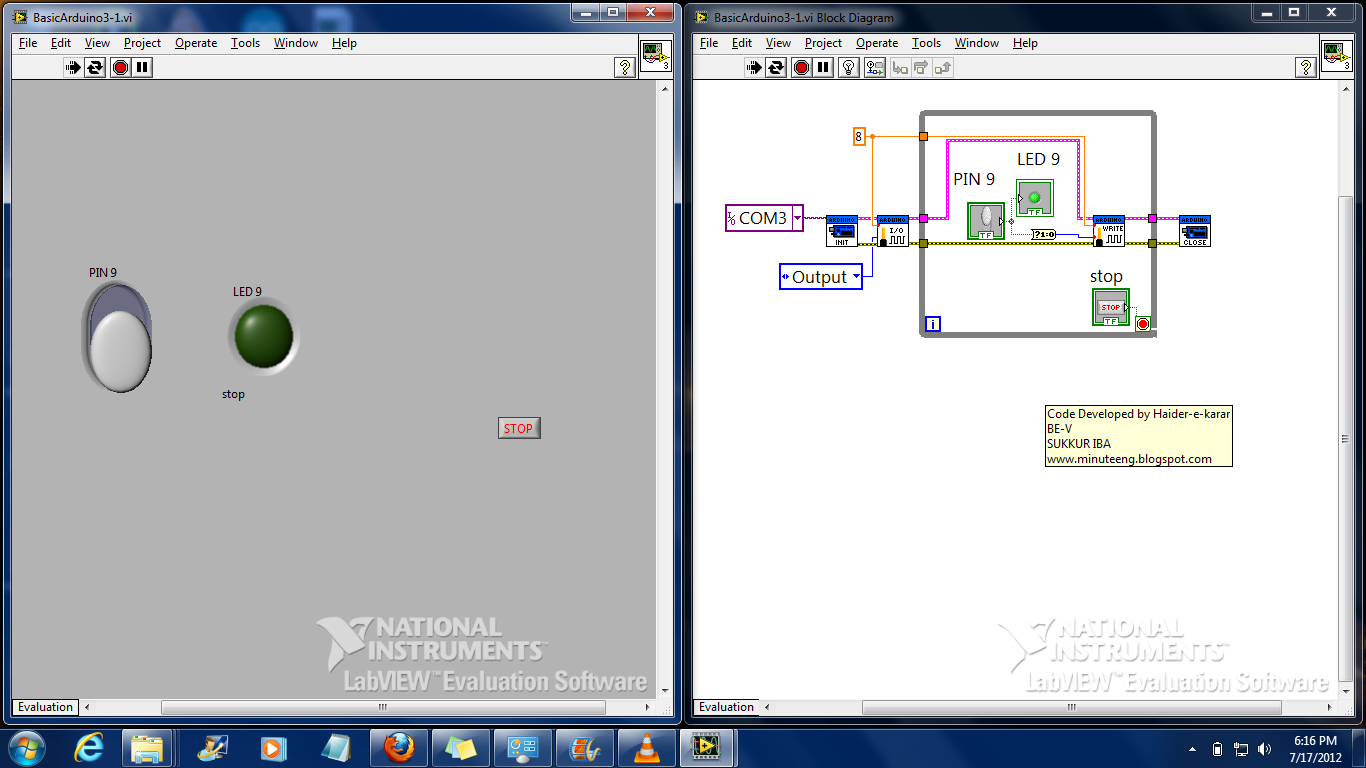Click Evaluation tab in Block Diagram window
This screenshot has height=768, width=1366.
pos(727,707)
